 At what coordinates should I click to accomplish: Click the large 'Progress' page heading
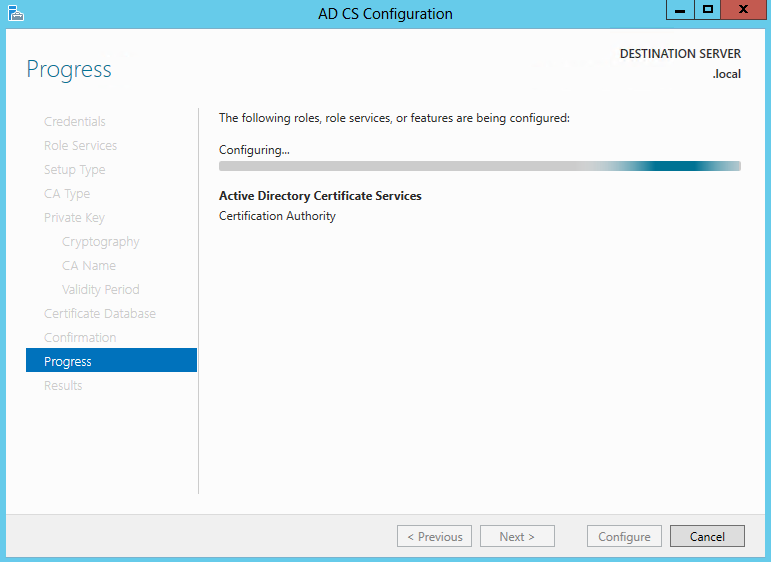pyautogui.click(x=69, y=70)
